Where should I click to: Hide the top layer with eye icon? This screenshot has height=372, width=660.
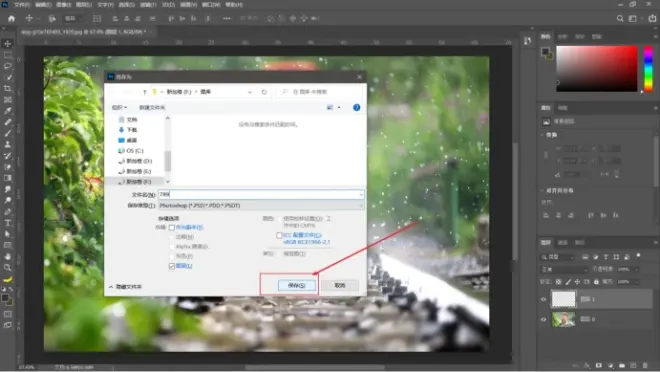click(543, 299)
